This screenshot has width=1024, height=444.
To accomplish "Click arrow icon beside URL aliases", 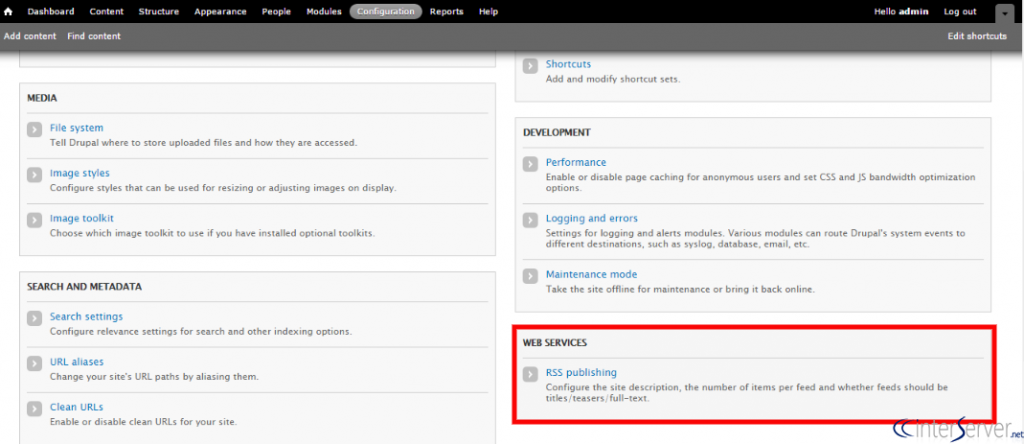I will pyautogui.click(x=35, y=364).
